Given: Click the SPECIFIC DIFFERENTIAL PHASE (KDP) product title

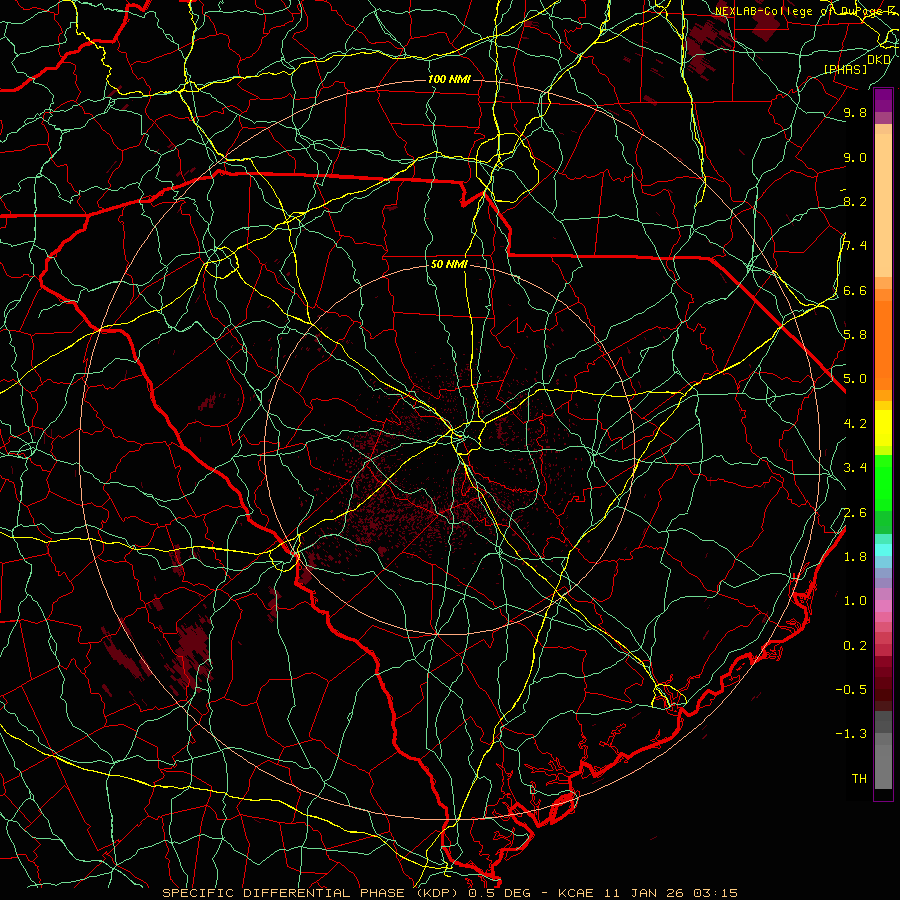Looking at the screenshot, I should (312, 893).
